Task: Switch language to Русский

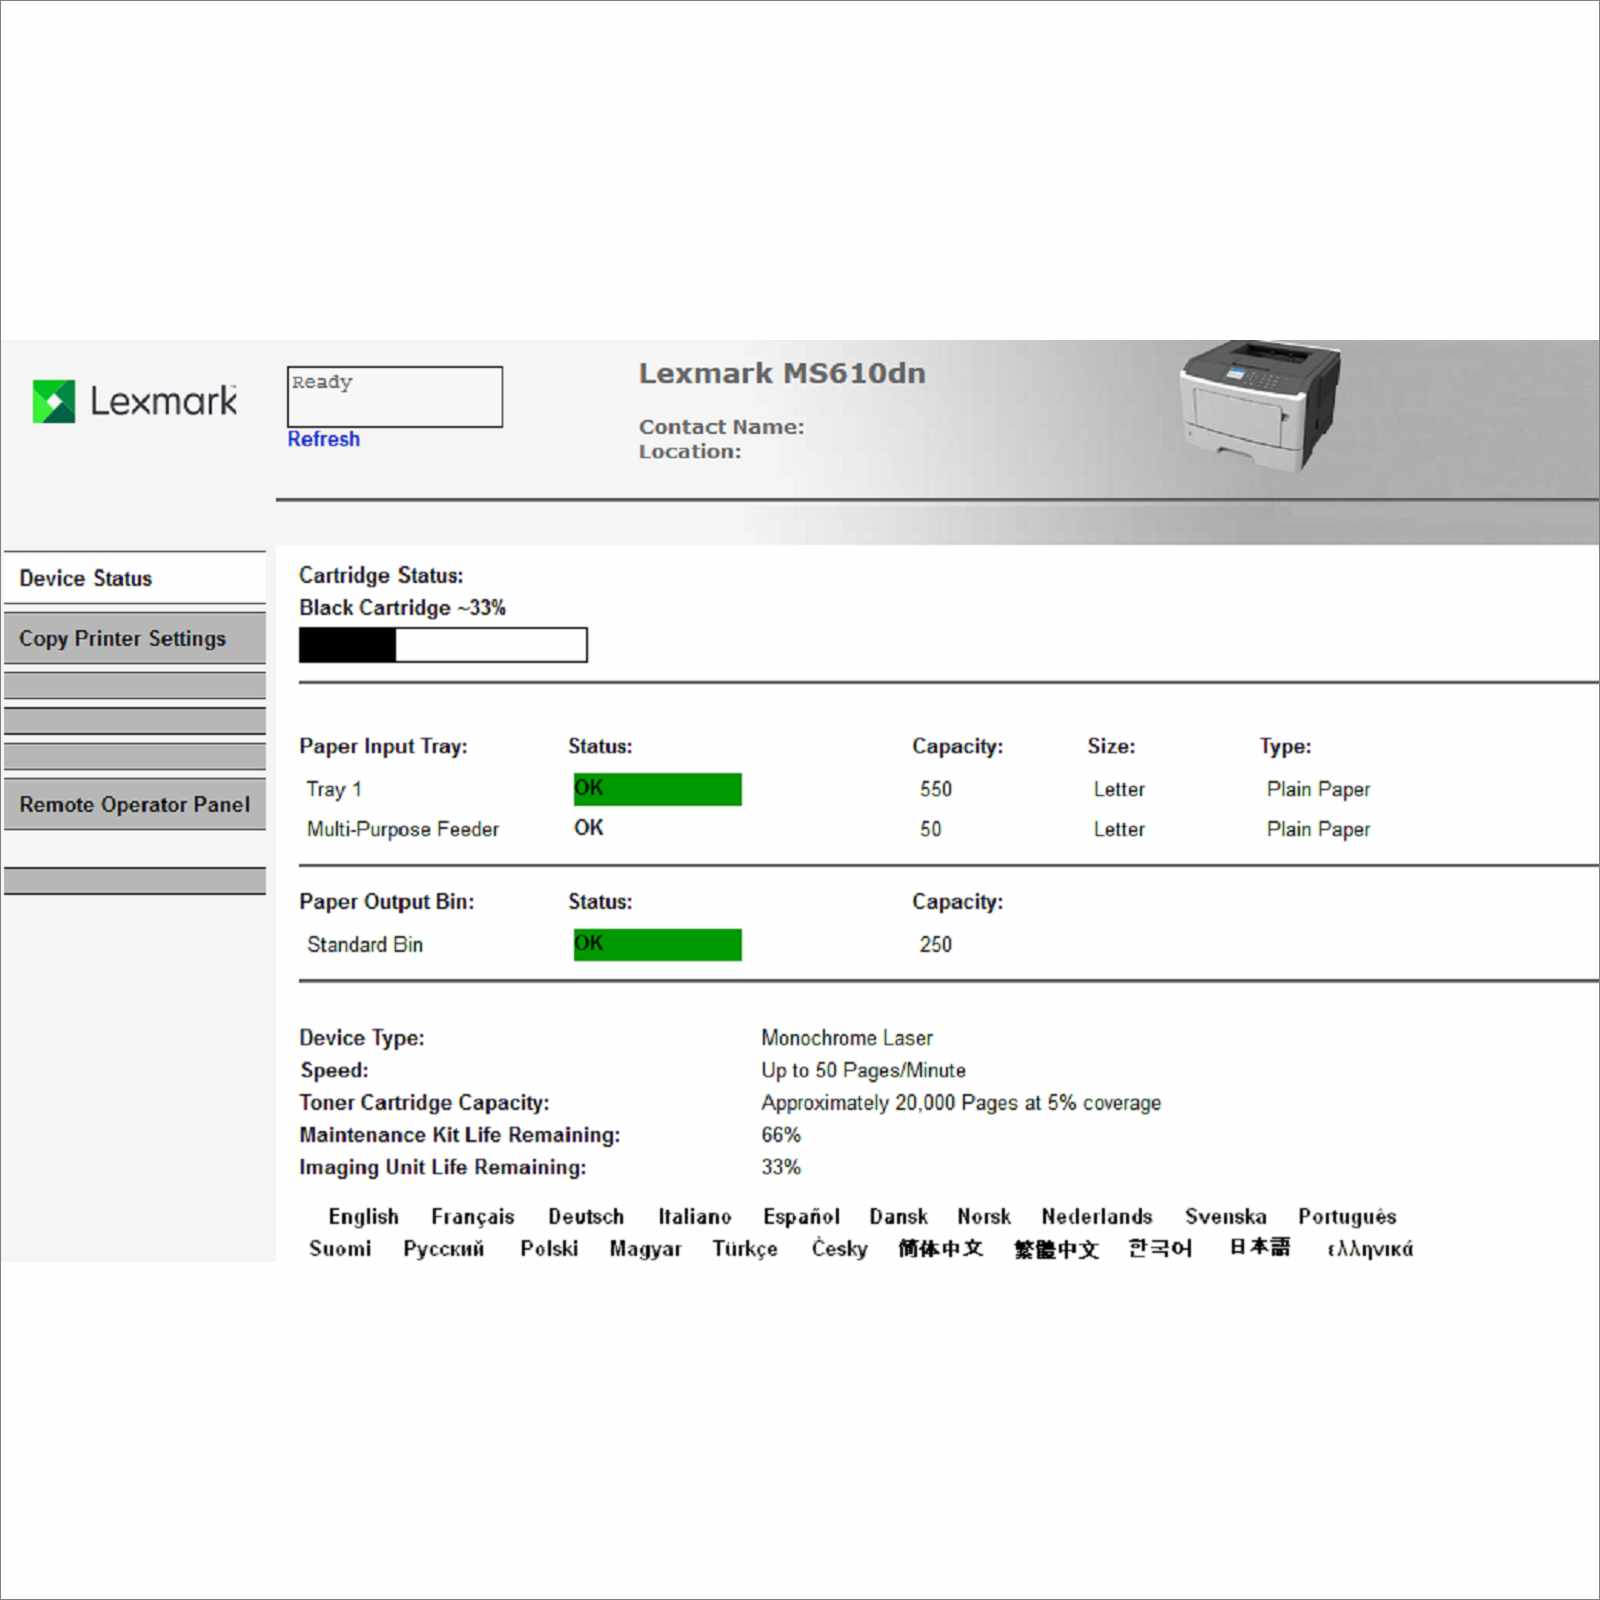Action: click(444, 1248)
